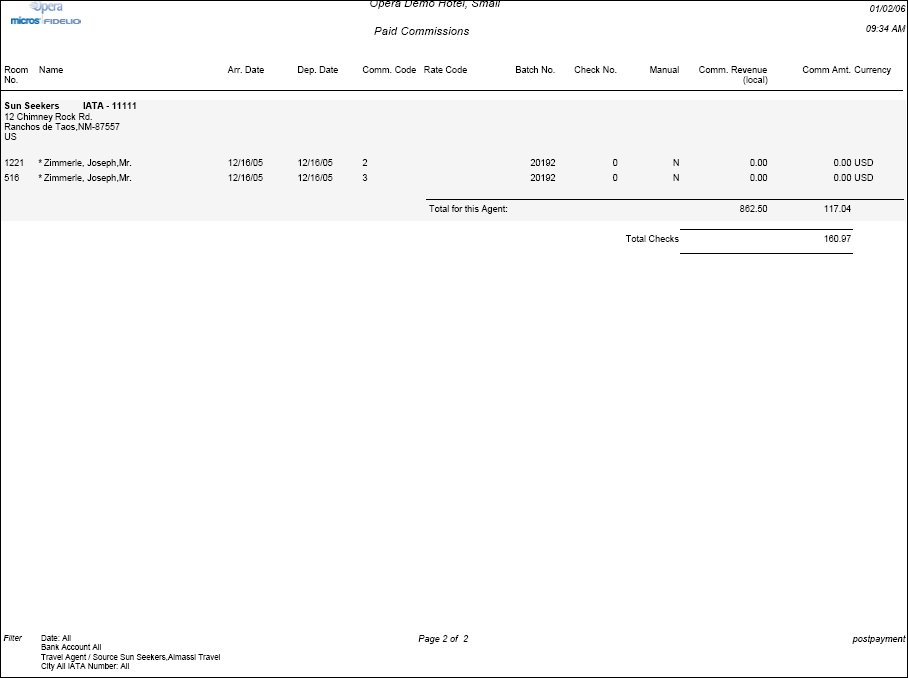Click departure date 12/16/05 in room 516 row
This screenshot has width=908, height=678.
click(x=315, y=178)
